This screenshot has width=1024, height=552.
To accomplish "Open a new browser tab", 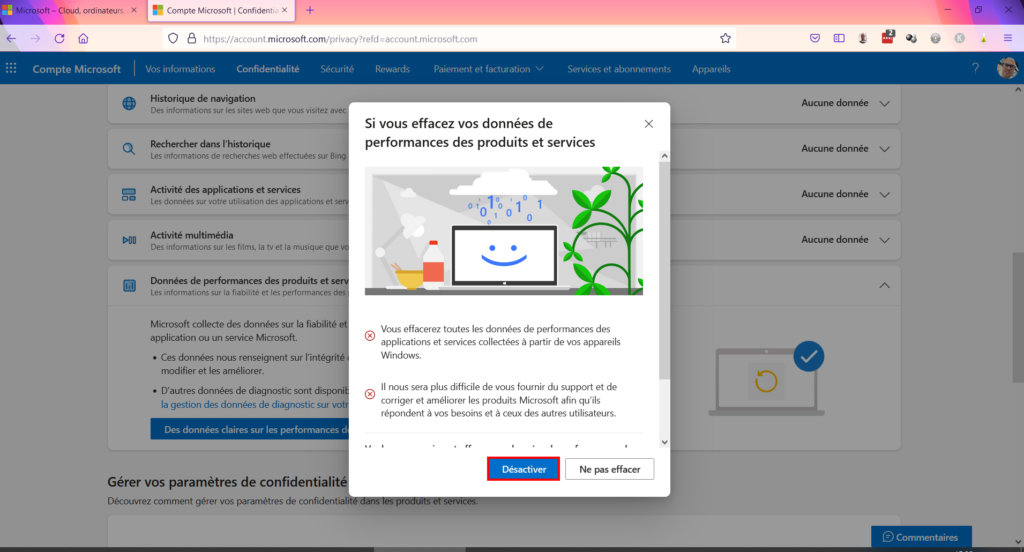I will pyautogui.click(x=310, y=10).
